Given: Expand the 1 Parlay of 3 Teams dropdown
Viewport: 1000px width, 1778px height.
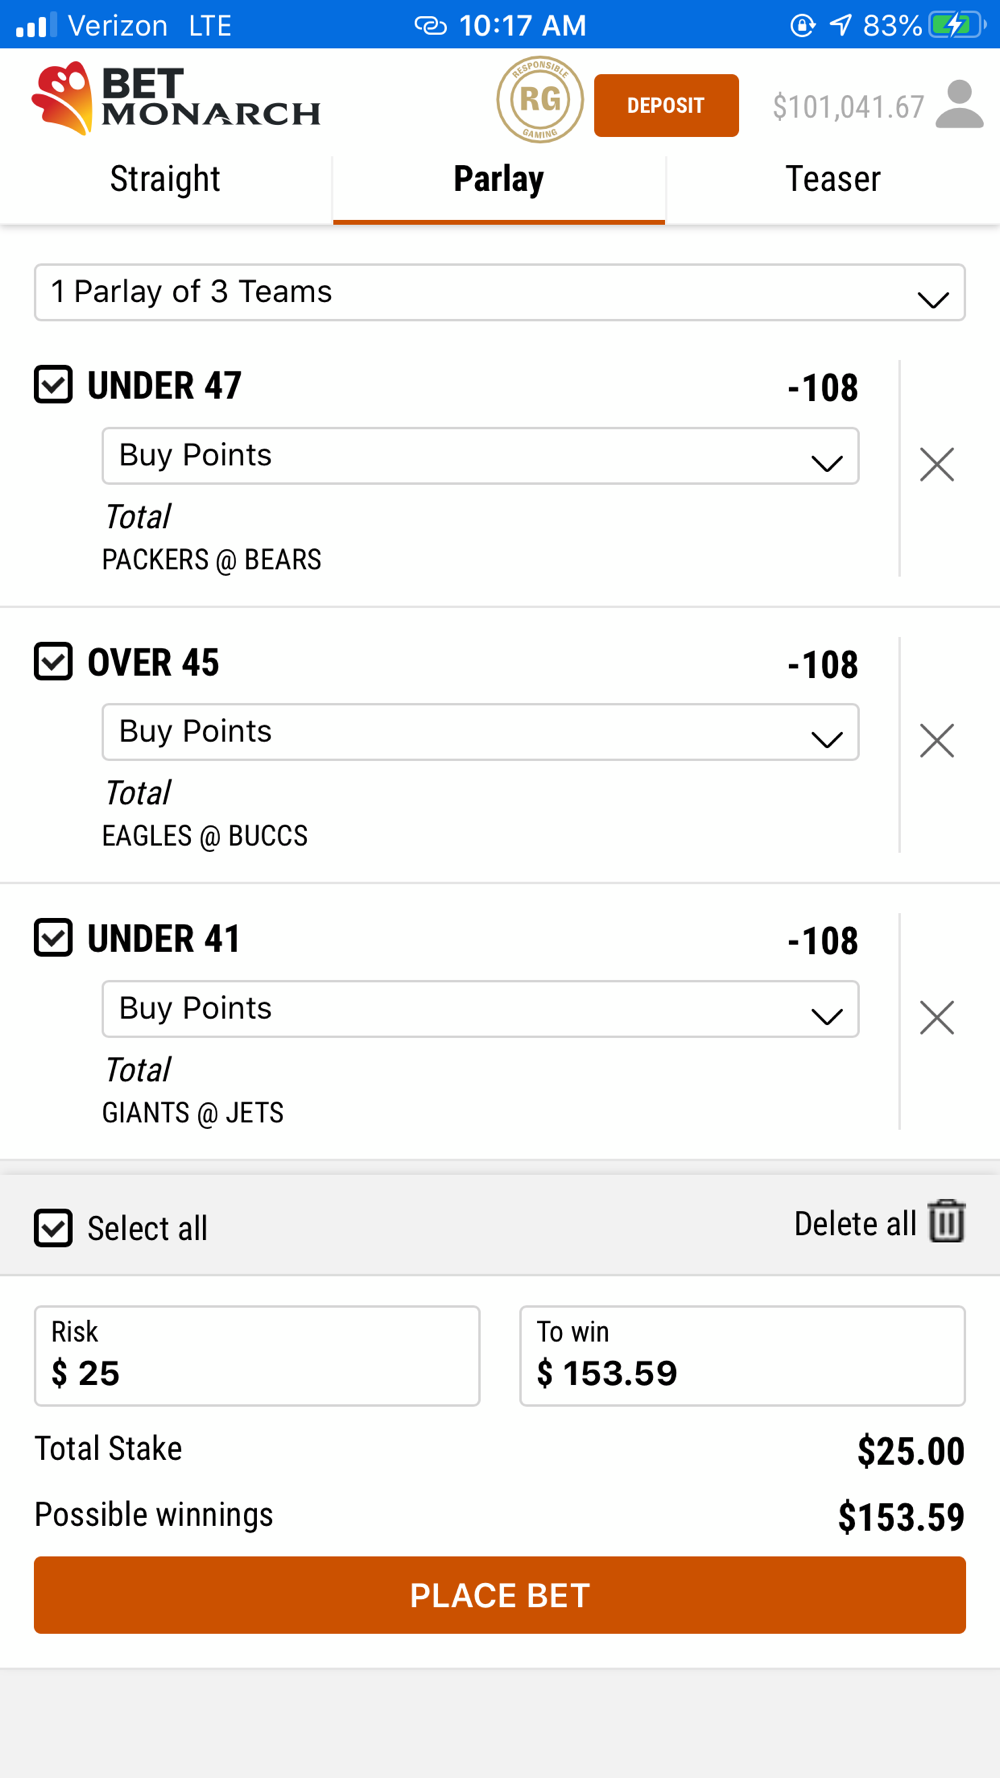Looking at the screenshot, I should [500, 292].
